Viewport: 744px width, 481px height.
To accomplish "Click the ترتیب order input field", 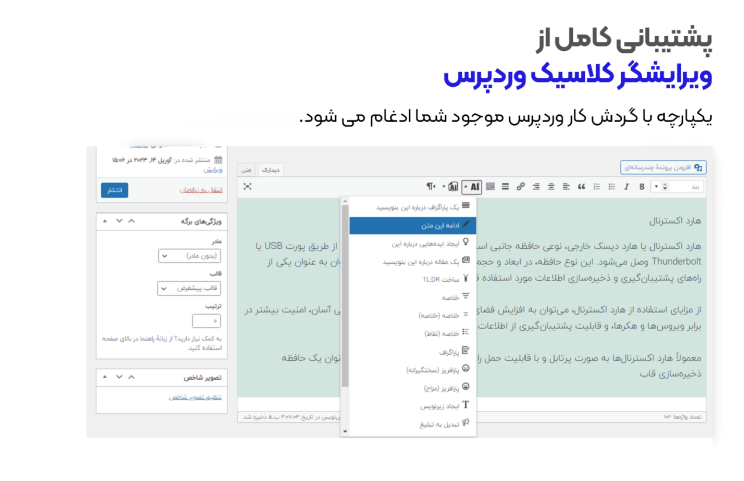I will (x=206, y=321).
